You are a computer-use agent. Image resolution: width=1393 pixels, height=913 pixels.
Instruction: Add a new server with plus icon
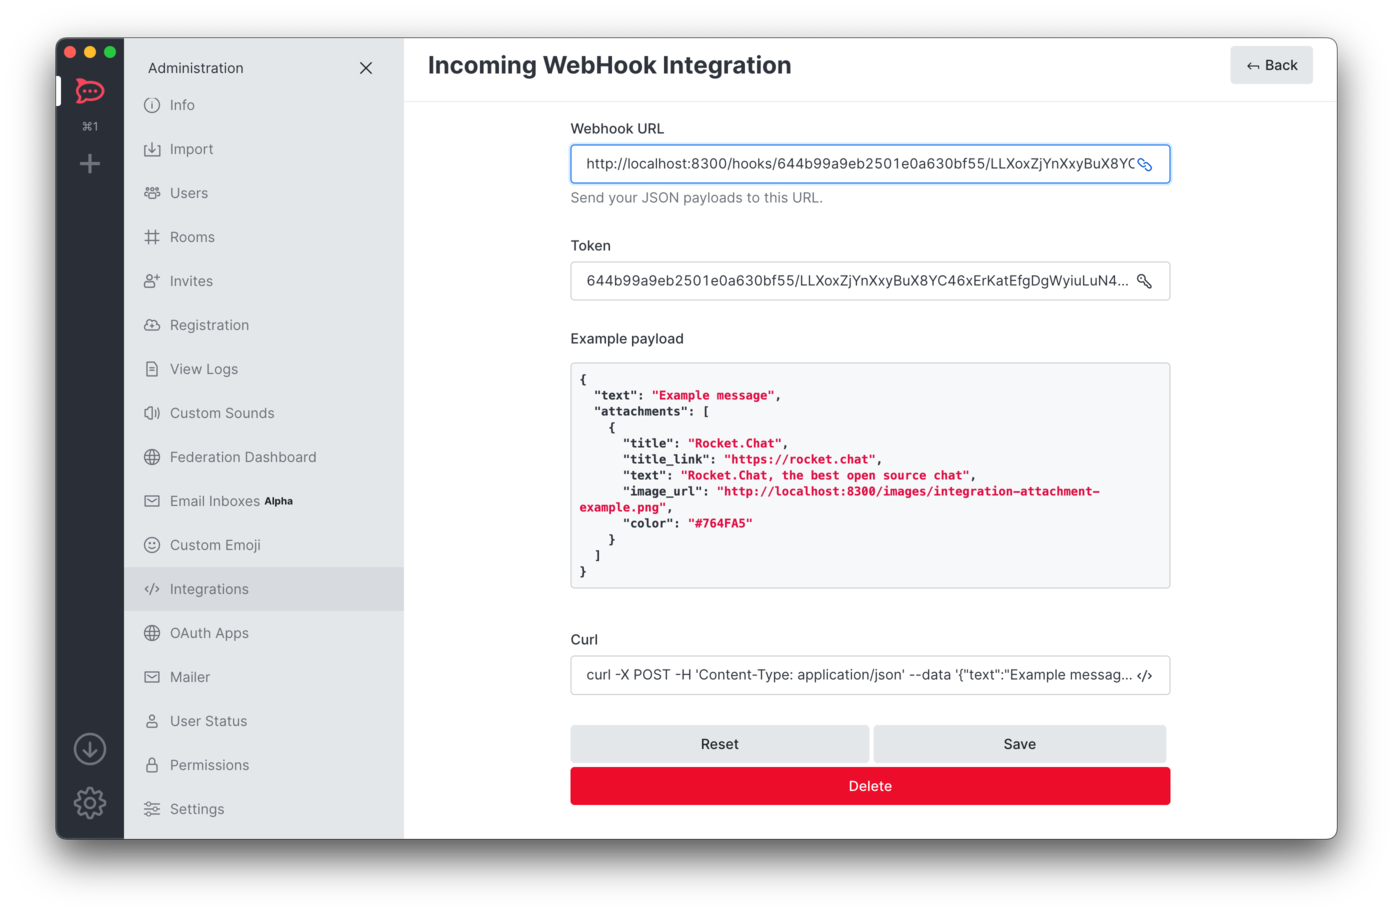click(x=90, y=163)
